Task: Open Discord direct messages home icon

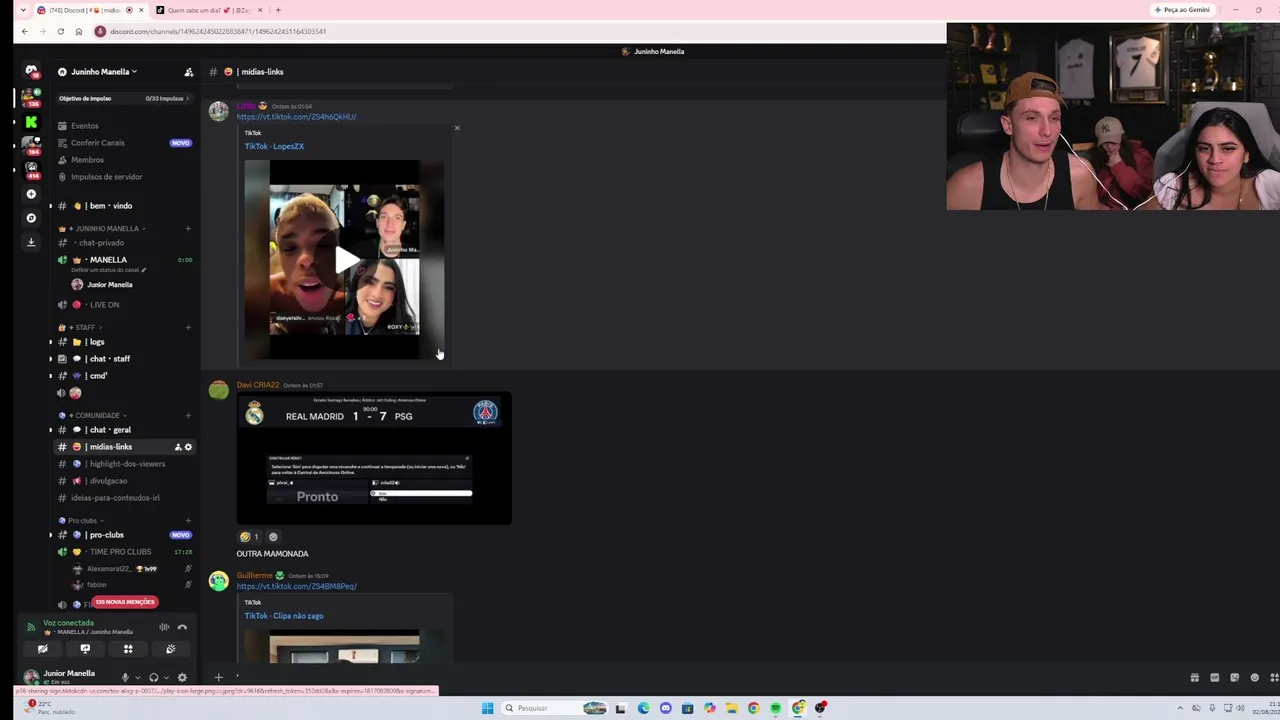Action: point(31,71)
